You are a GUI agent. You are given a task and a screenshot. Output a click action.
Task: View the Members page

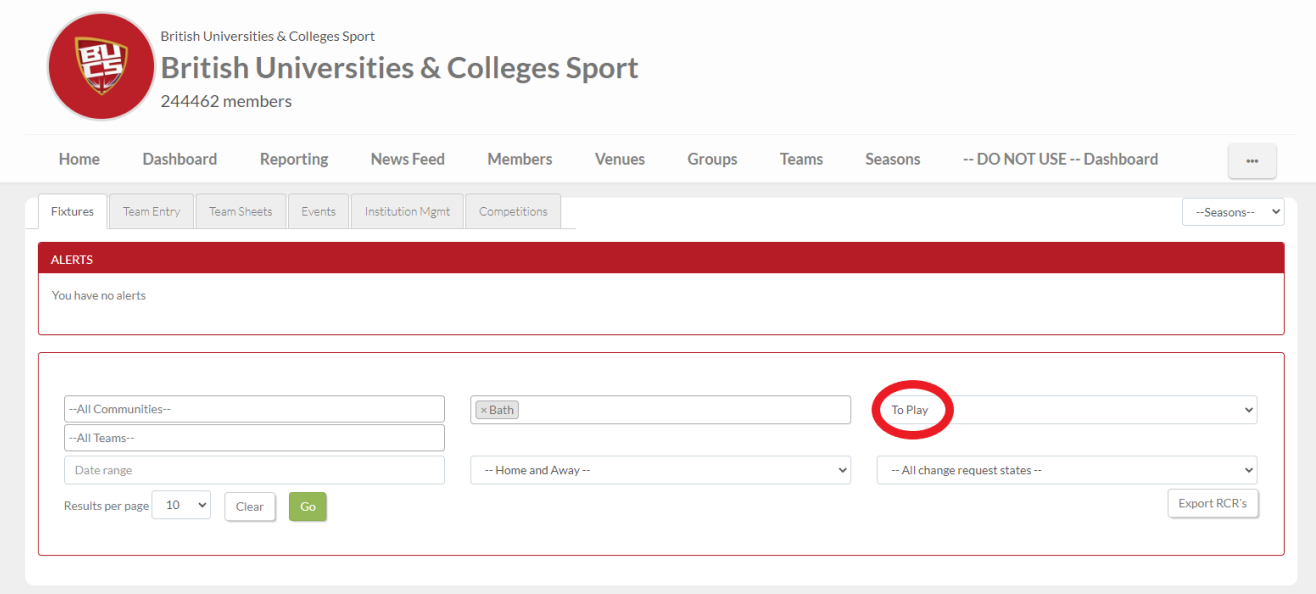click(520, 159)
